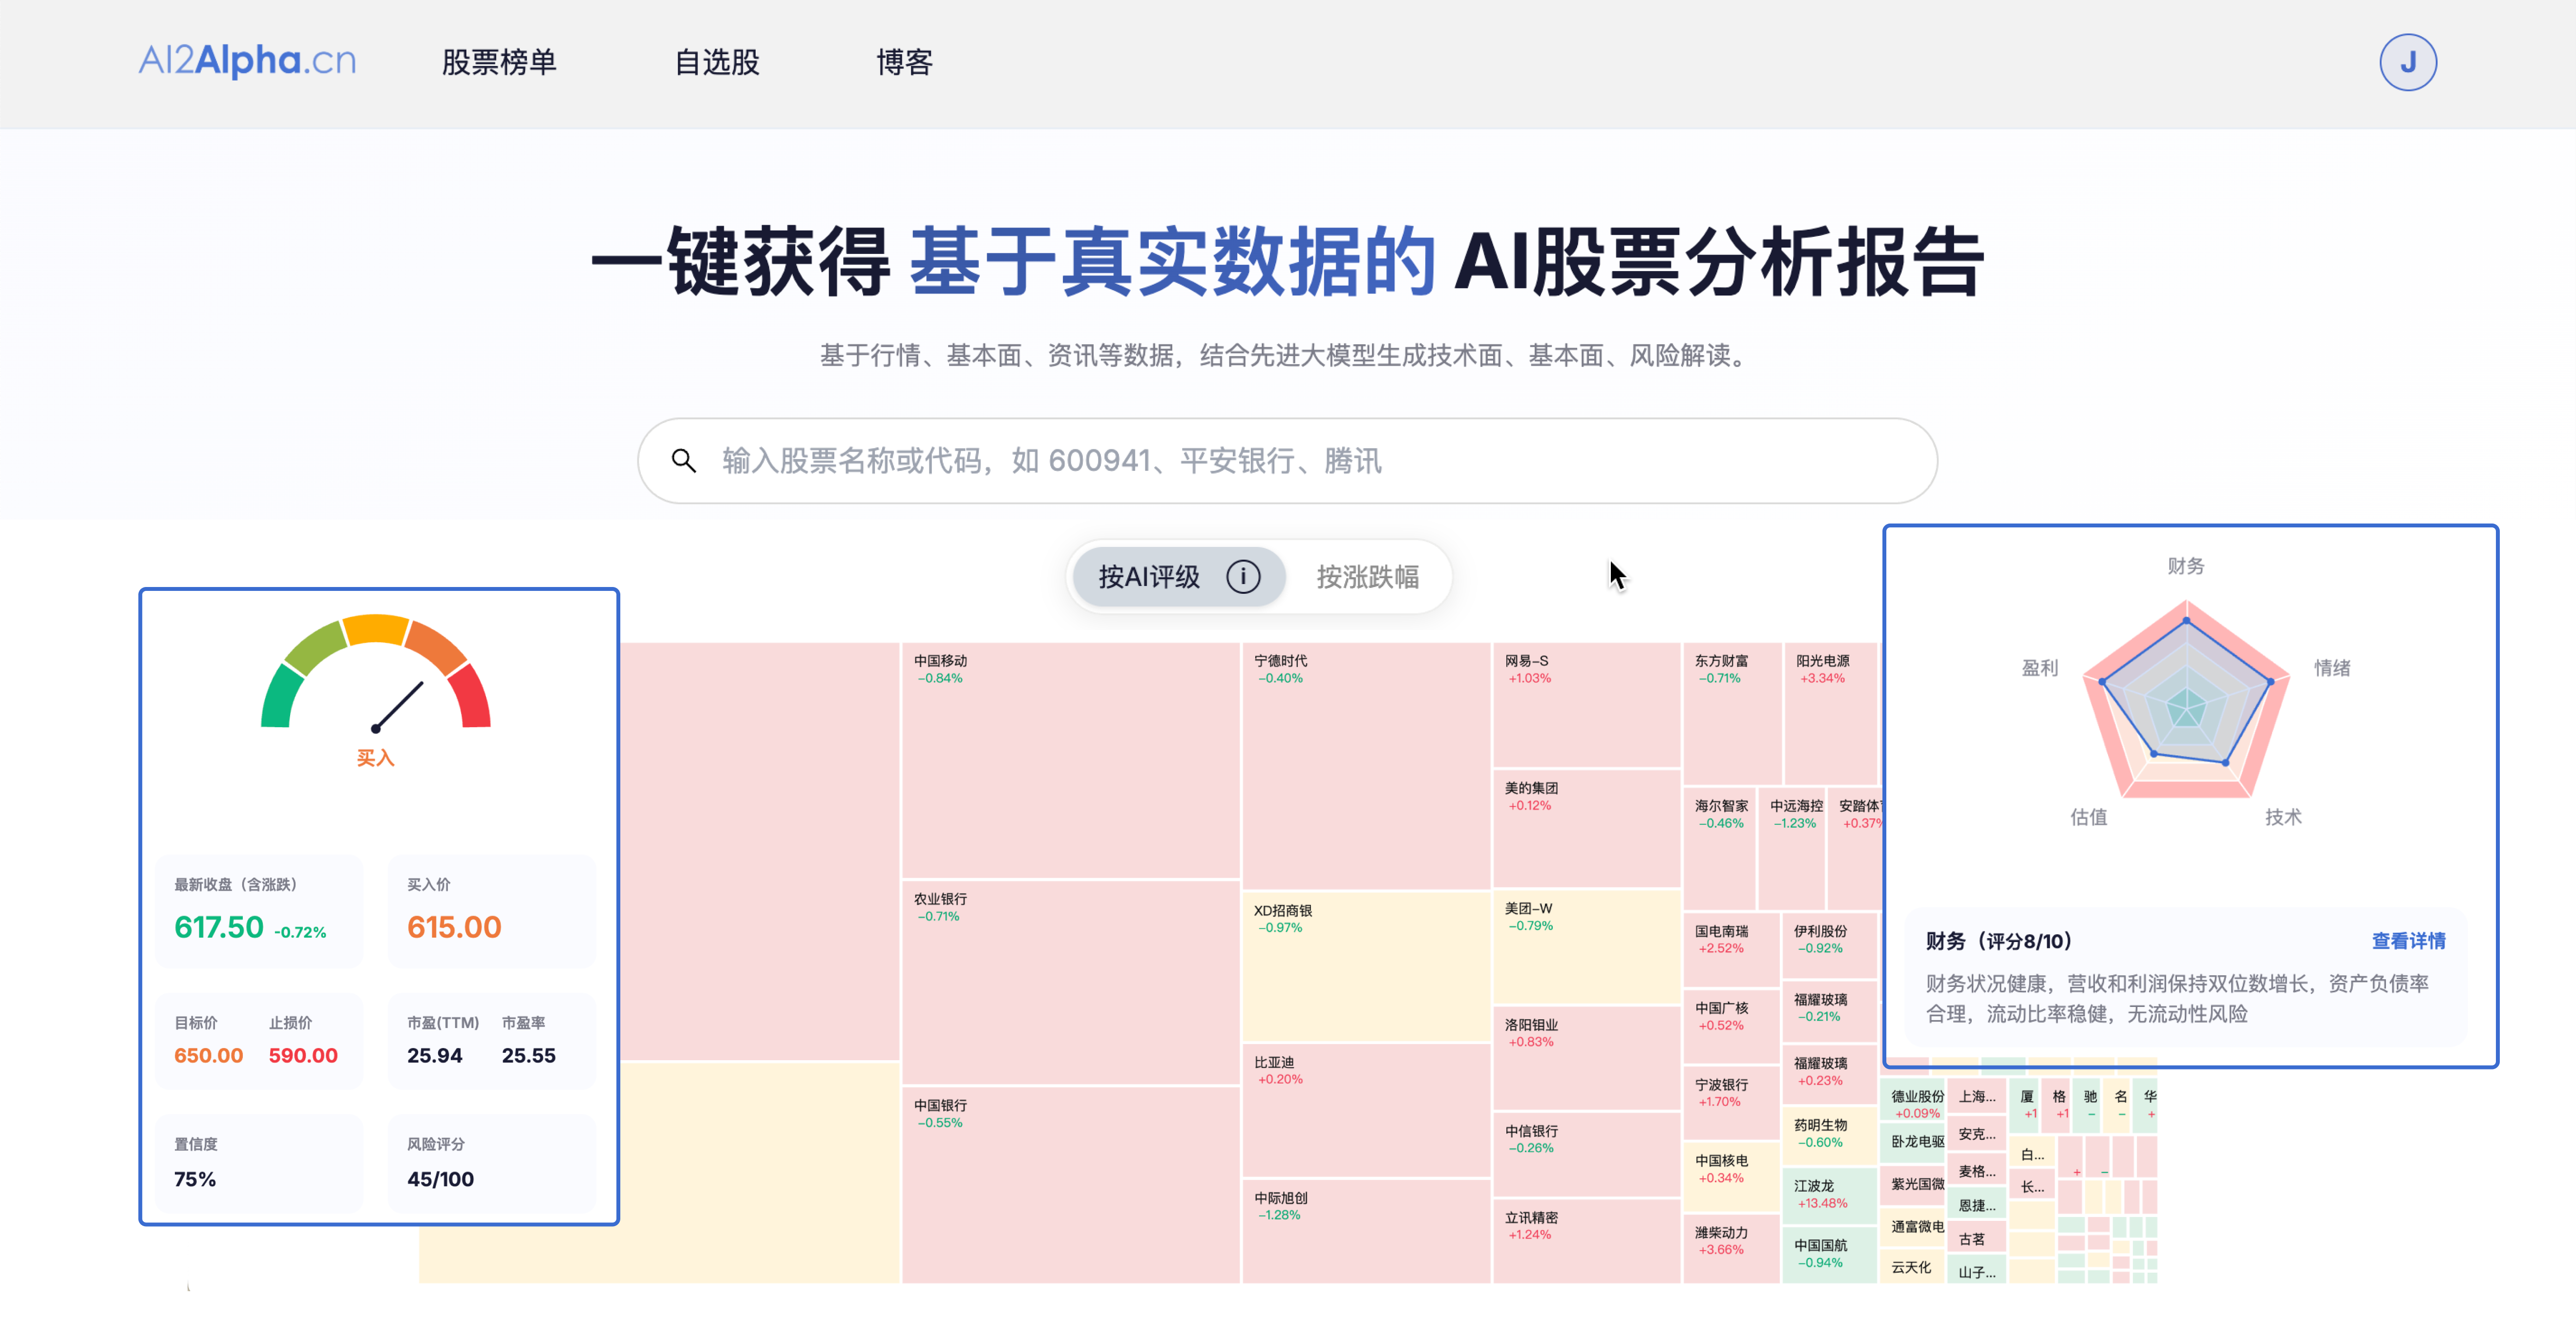The height and width of the screenshot is (1341, 2576).
Task: Select the 卧龙电驱 tile
Action: tap(1912, 1142)
